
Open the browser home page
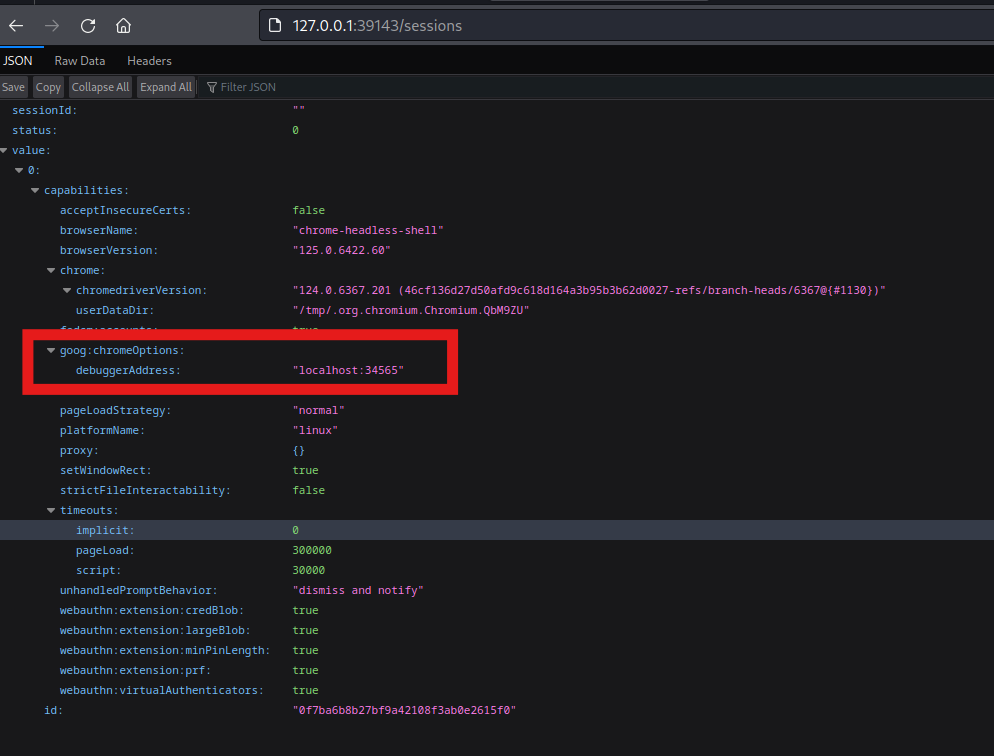[x=124, y=25]
